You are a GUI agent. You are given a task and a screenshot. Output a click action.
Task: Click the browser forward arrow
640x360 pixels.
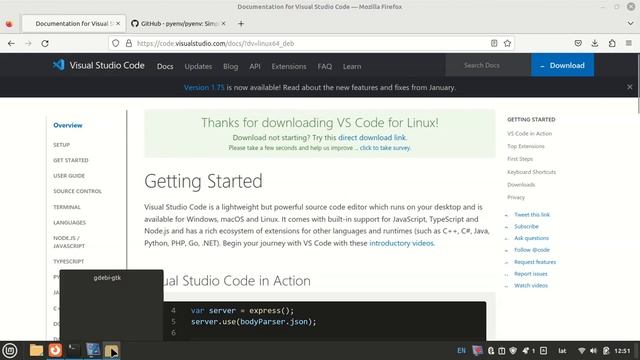pos(28,43)
